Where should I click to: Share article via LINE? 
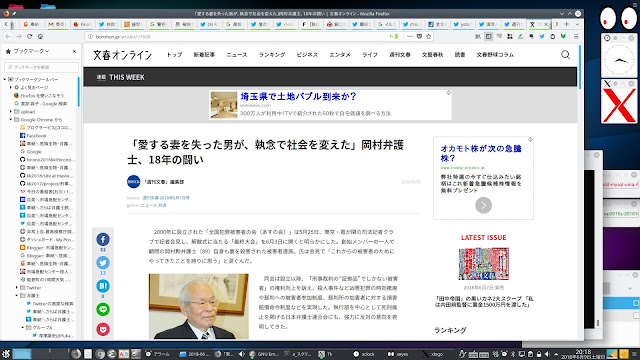tap(103, 309)
